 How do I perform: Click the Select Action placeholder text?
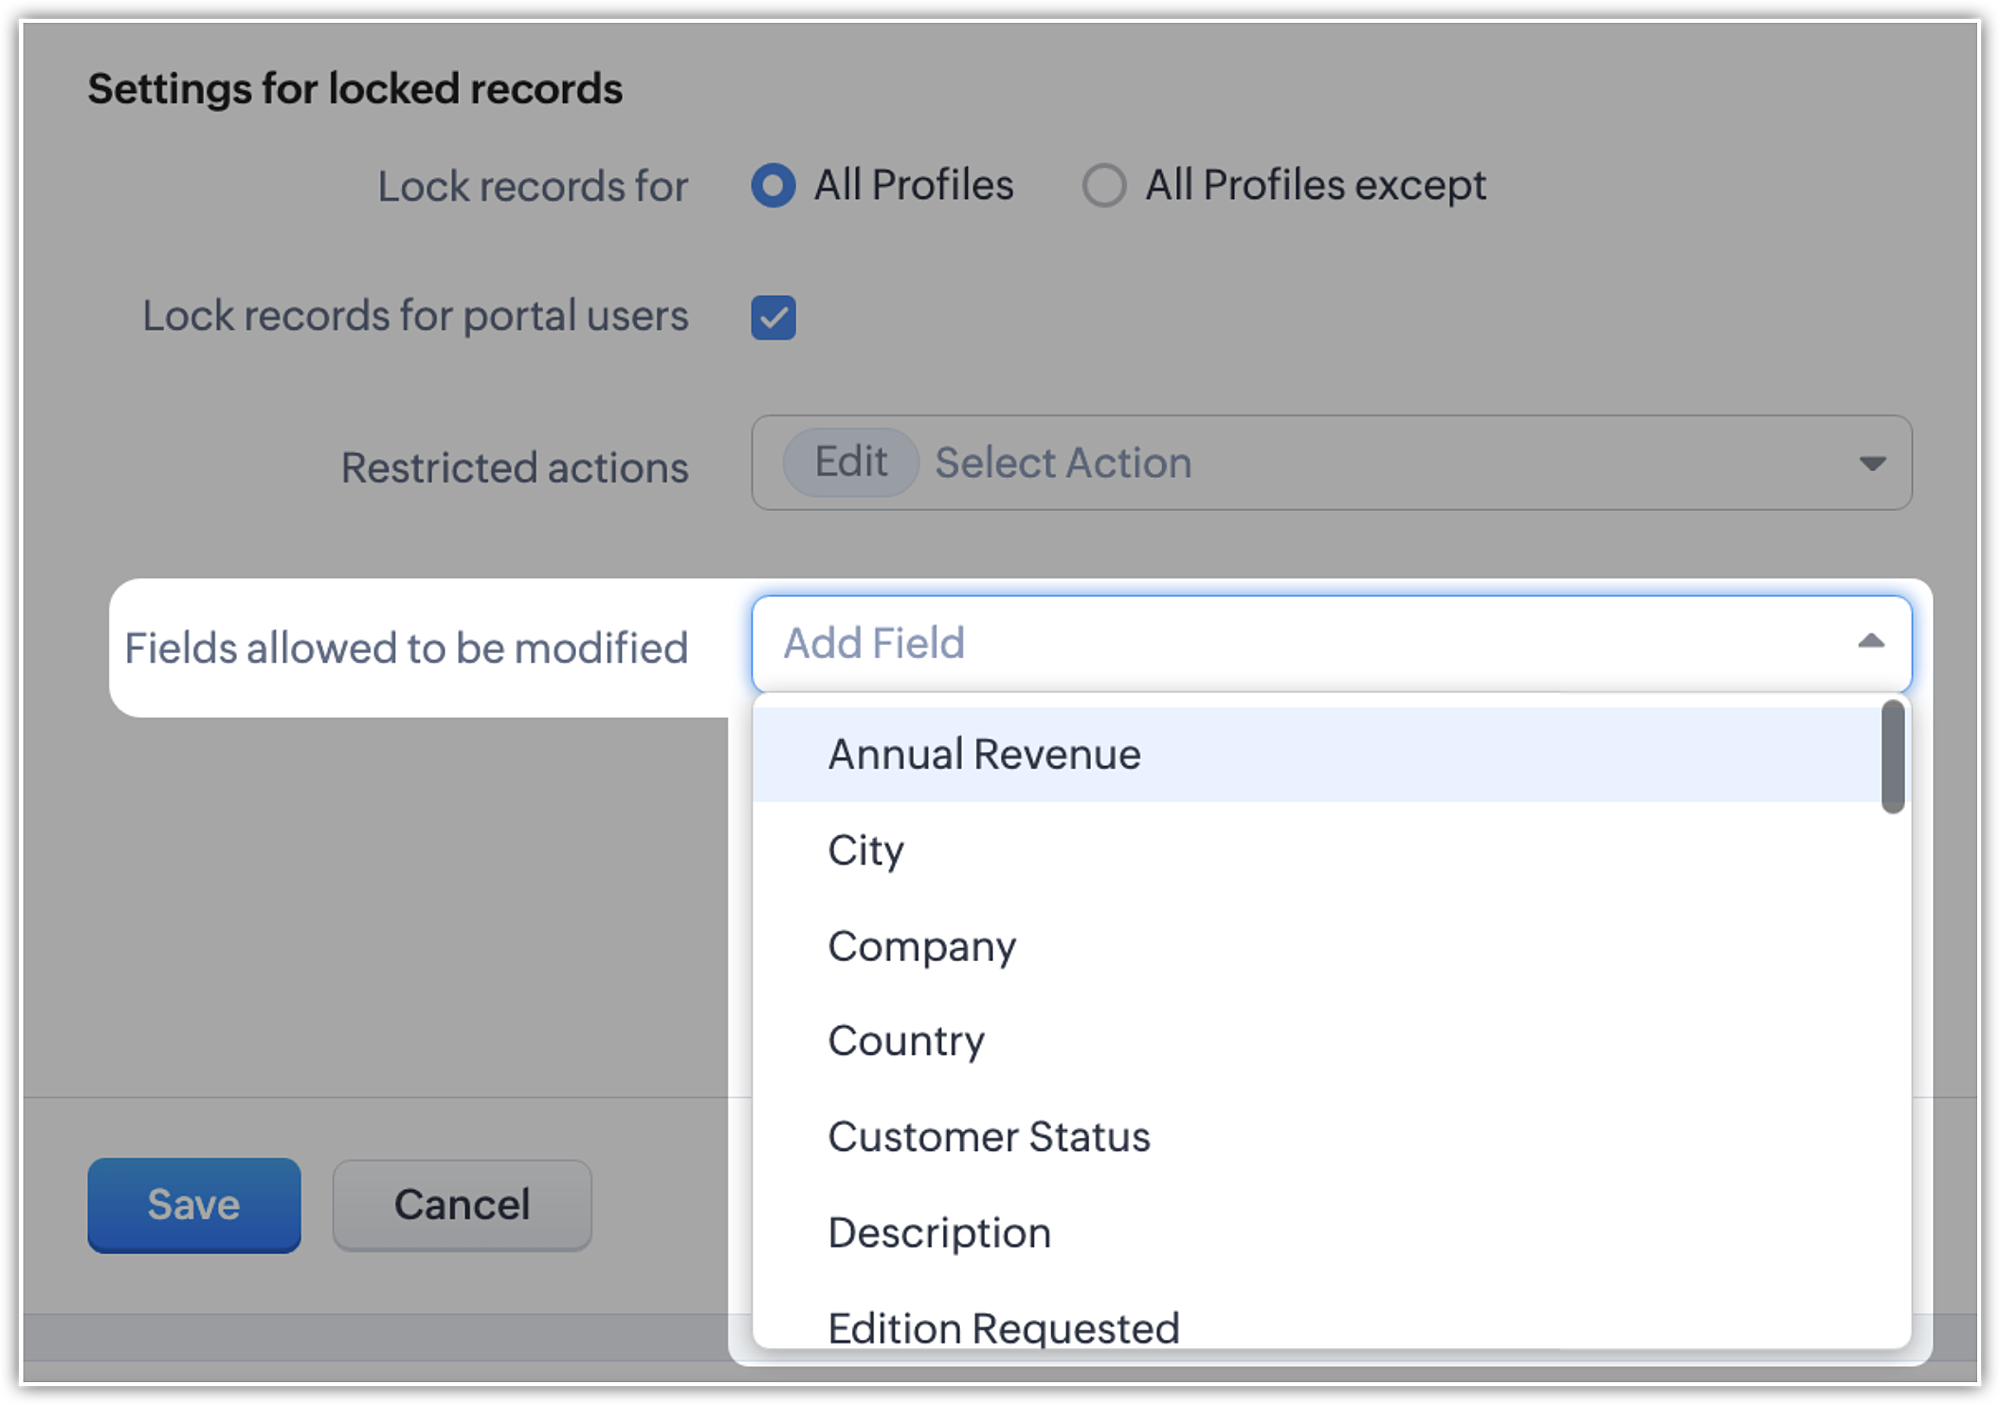1063,463
